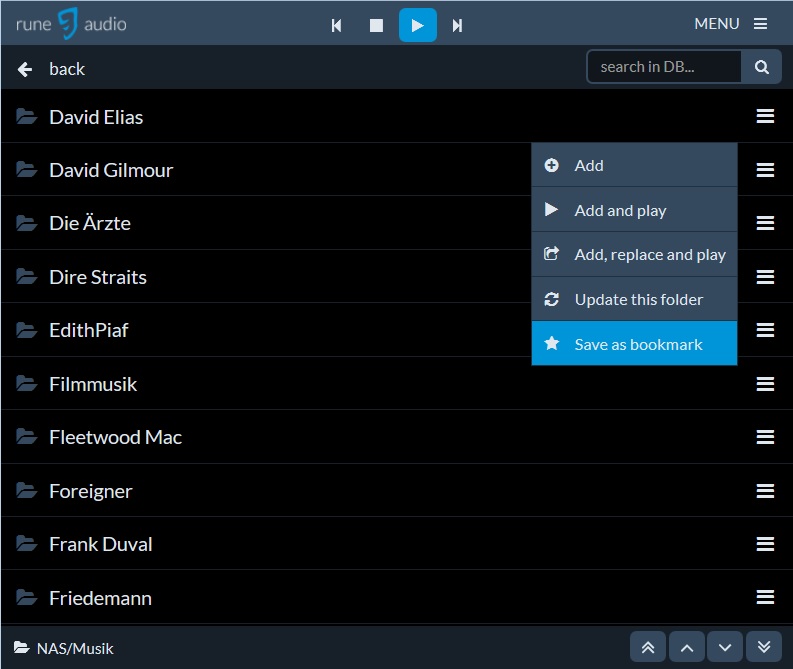Viewport: 793px width, 669px height.
Task: Move up one page
Action: point(687,647)
